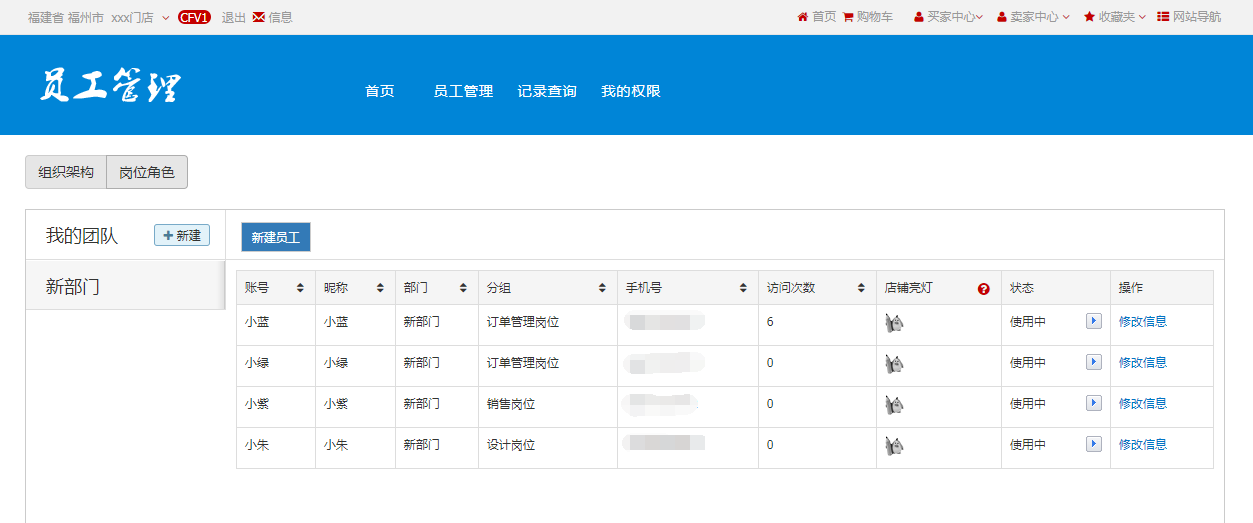The image size is (1253, 523).
Task: Switch to the 岗位角色 tab
Action: pyautogui.click(x=146, y=172)
